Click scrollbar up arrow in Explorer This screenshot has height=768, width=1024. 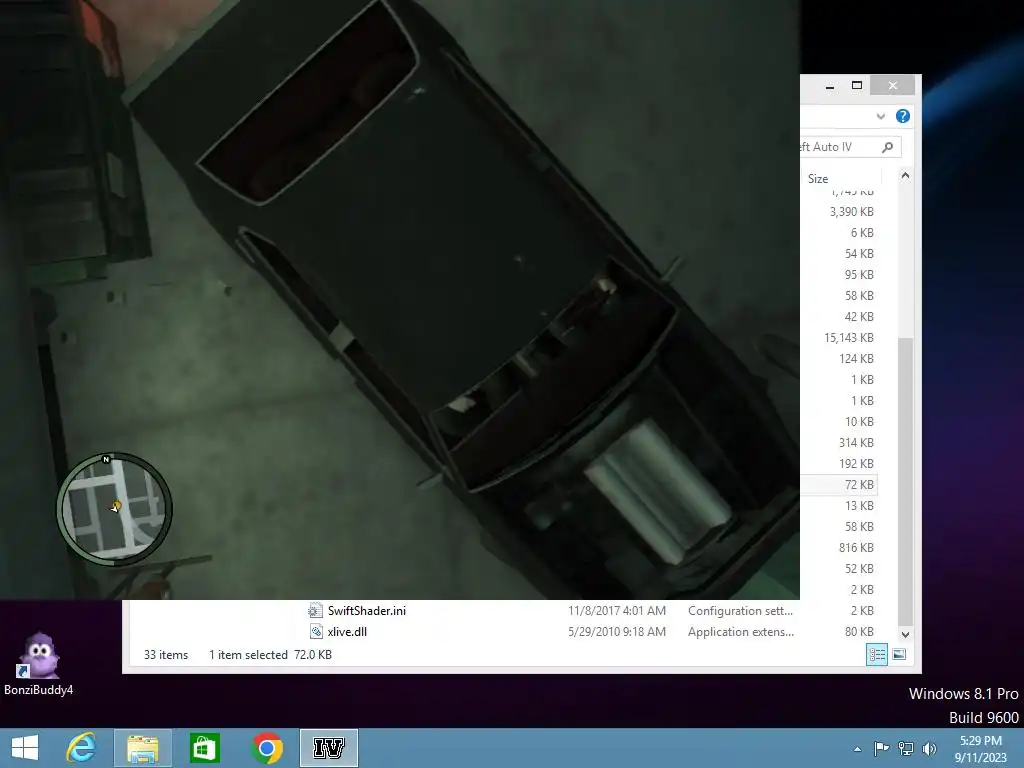pyautogui.click(x=905, y=176)
